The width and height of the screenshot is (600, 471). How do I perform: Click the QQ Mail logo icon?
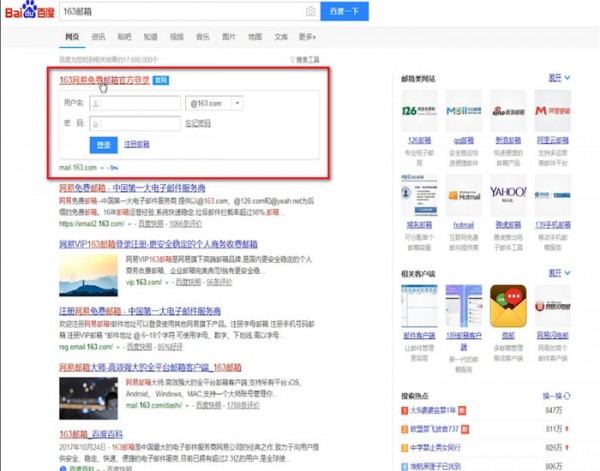pos(464,111)
